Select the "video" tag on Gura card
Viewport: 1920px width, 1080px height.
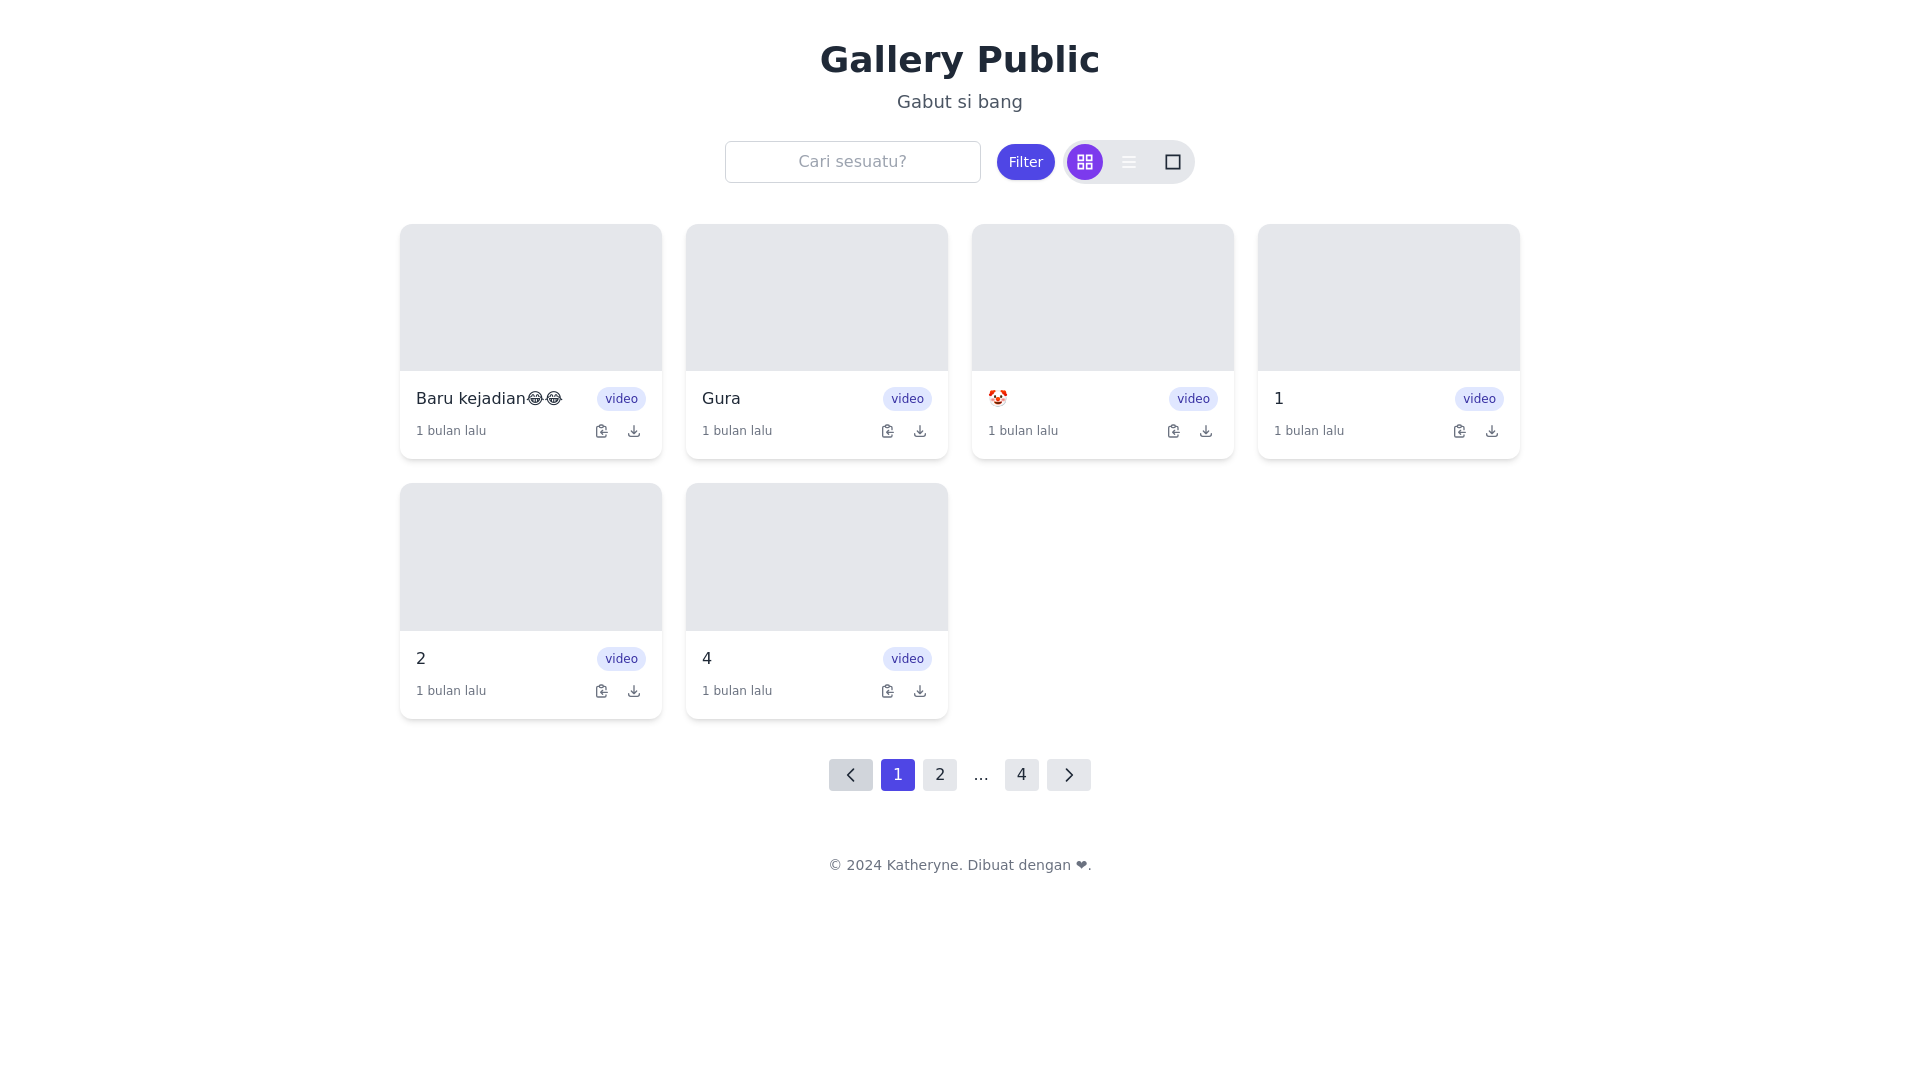coord(906,398)
